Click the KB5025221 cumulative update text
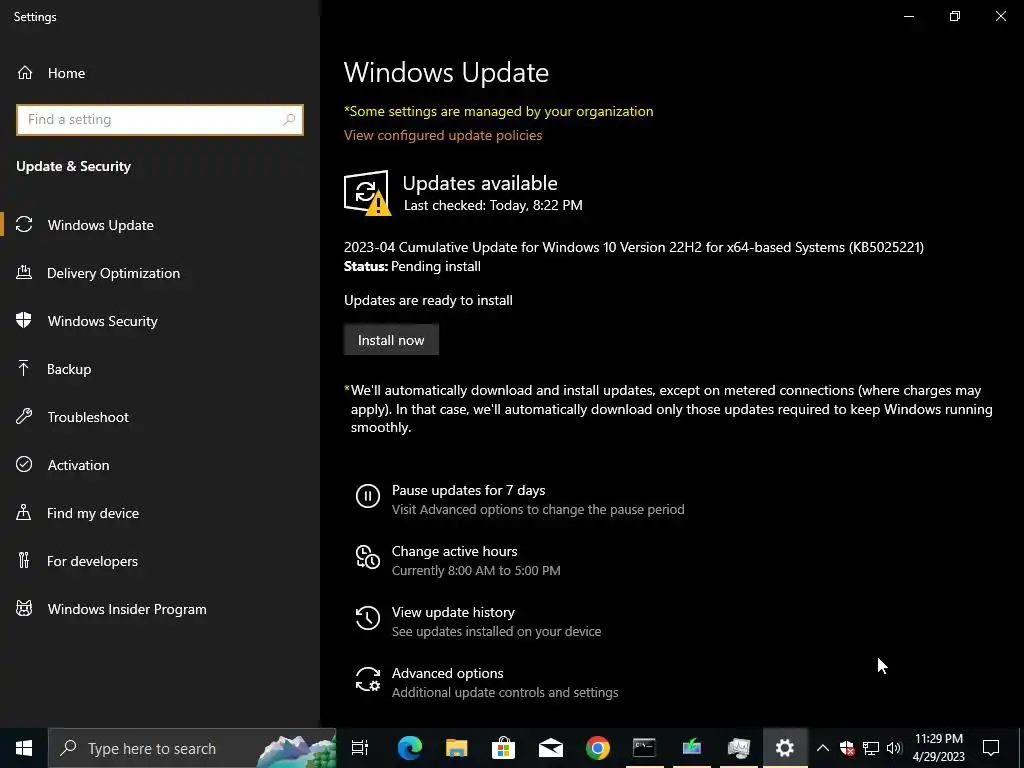The height and width of the screenshot is (768, 1024). coord(633,247)
